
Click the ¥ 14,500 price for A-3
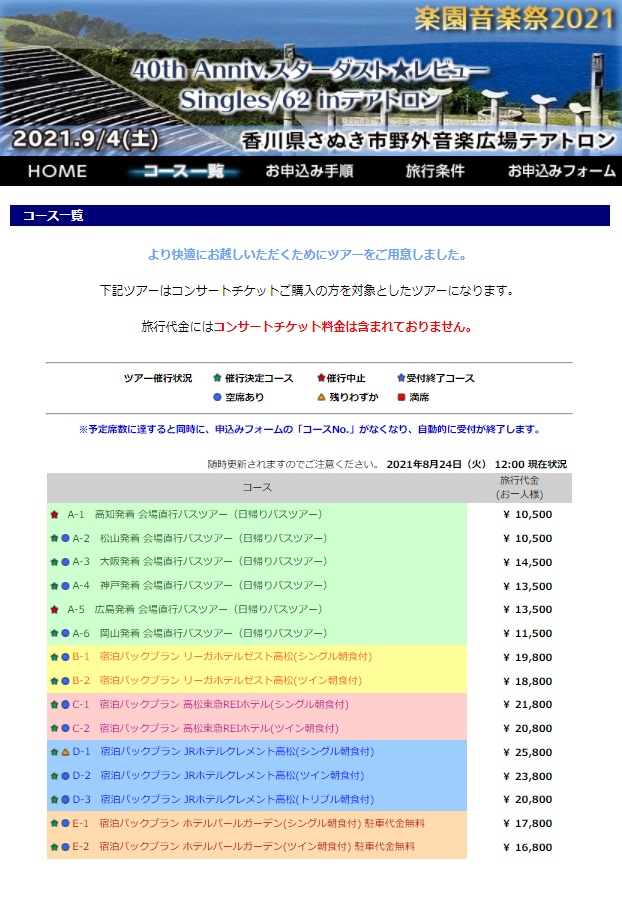click(x=527, y=562)
